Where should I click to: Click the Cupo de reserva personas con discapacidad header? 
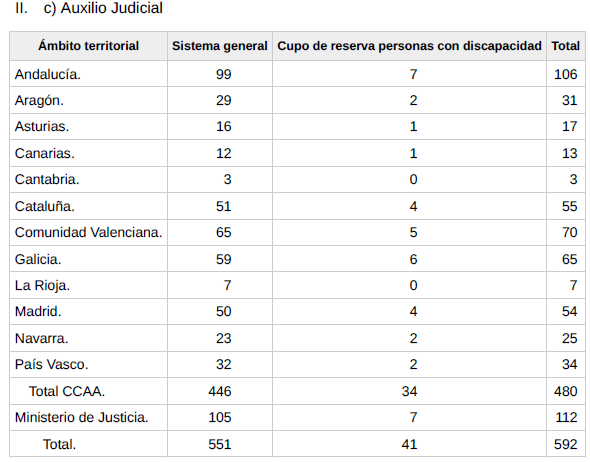coord(409,46)
